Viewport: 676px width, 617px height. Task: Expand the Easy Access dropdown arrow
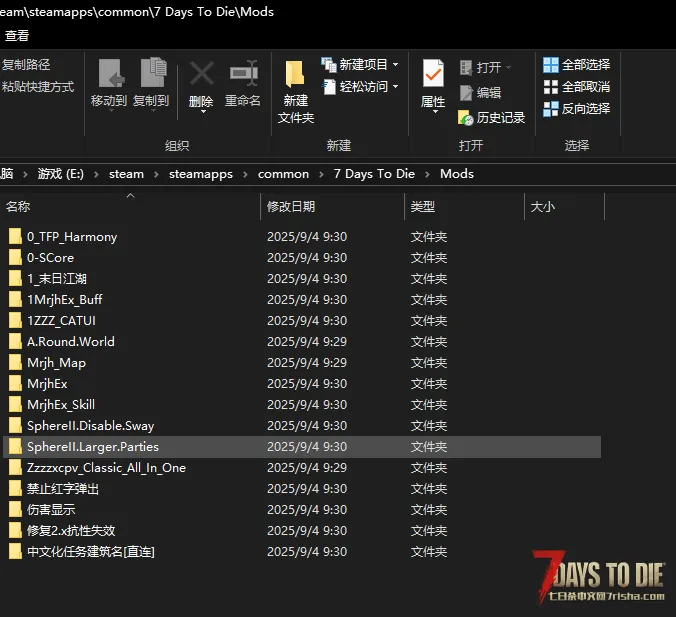point(395,87)
